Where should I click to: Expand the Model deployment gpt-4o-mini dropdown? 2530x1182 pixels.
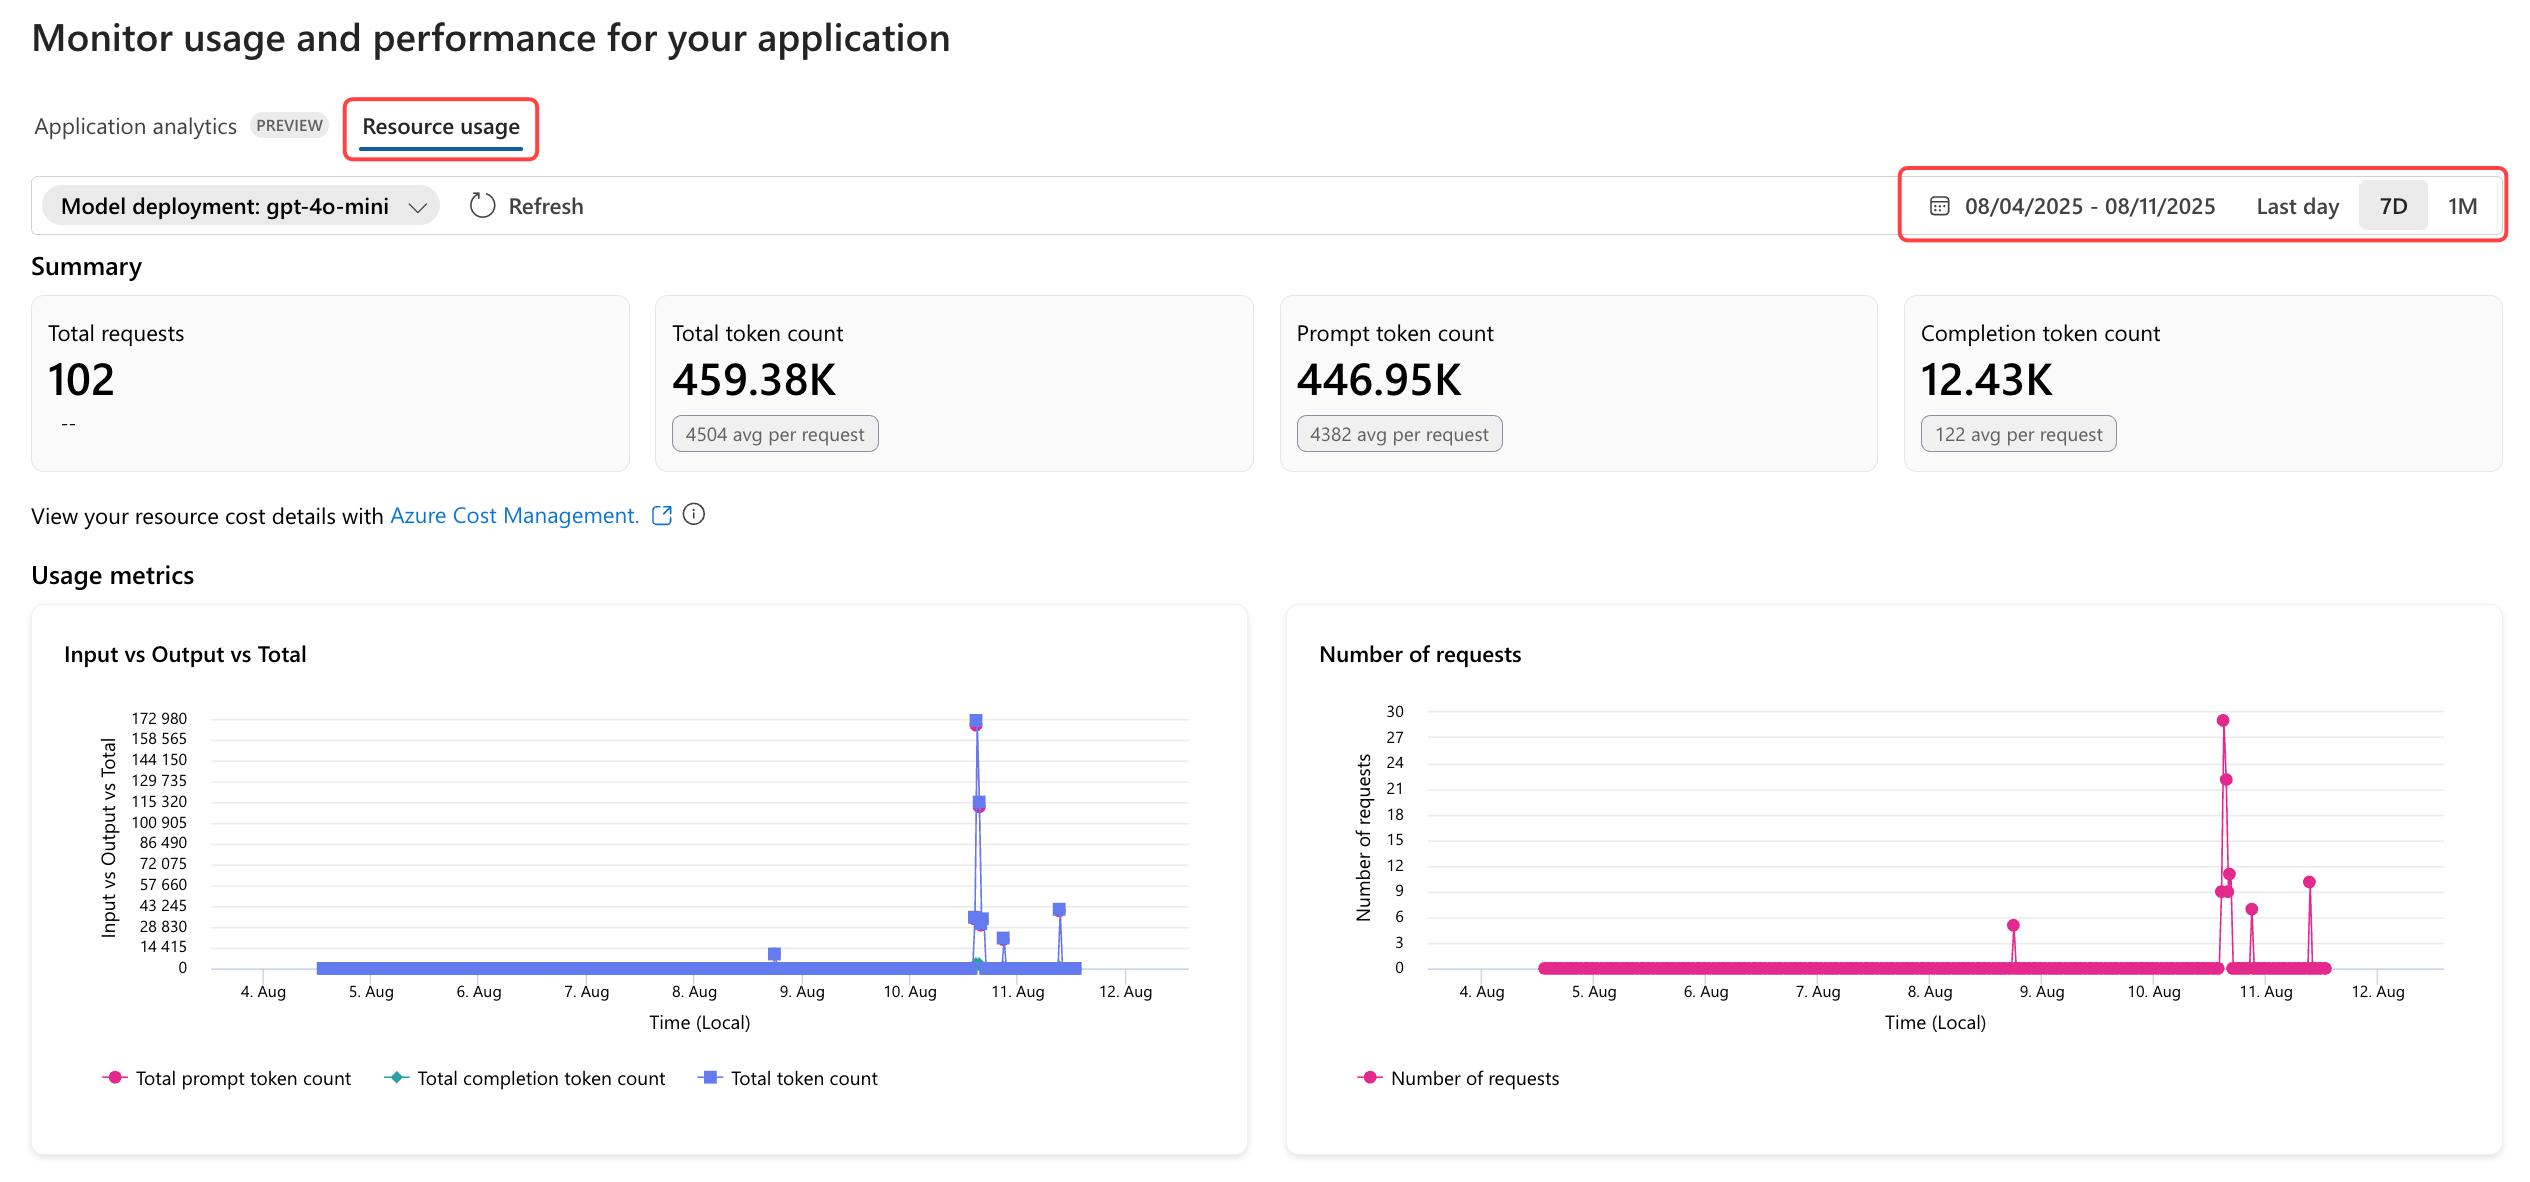[225, 206]
